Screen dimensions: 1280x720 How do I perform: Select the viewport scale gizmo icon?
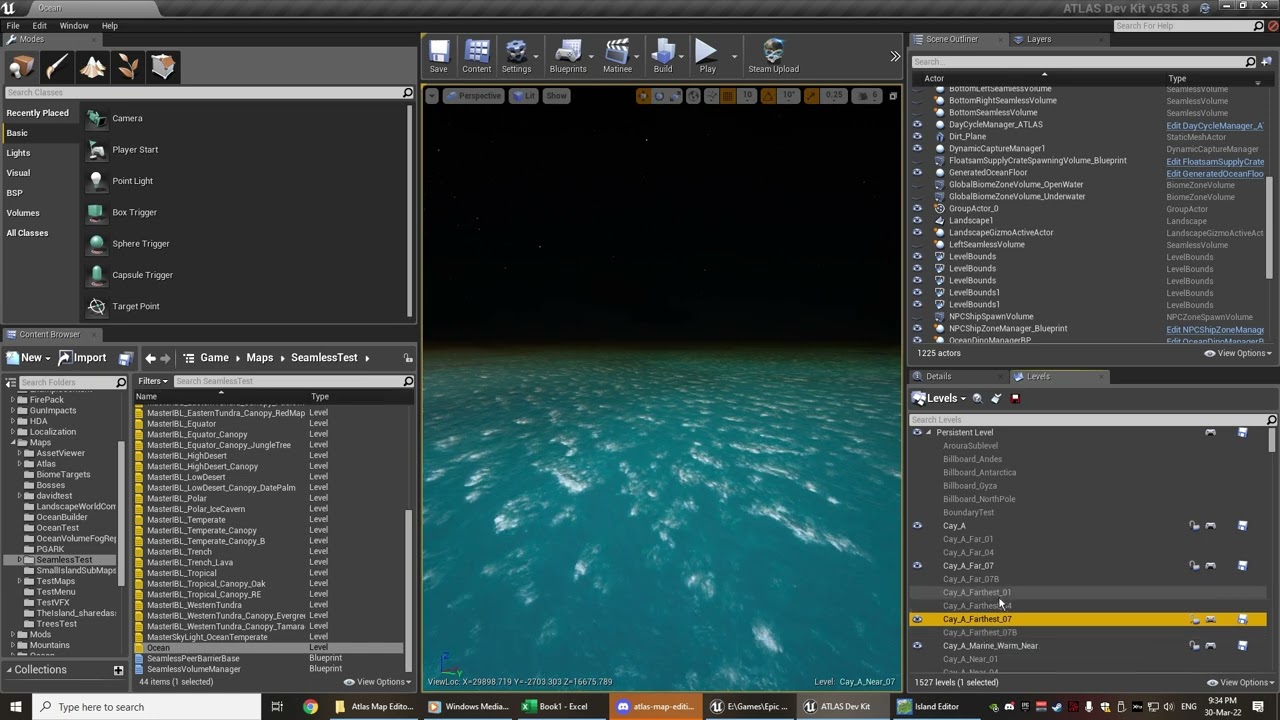[x=675, y=96]
